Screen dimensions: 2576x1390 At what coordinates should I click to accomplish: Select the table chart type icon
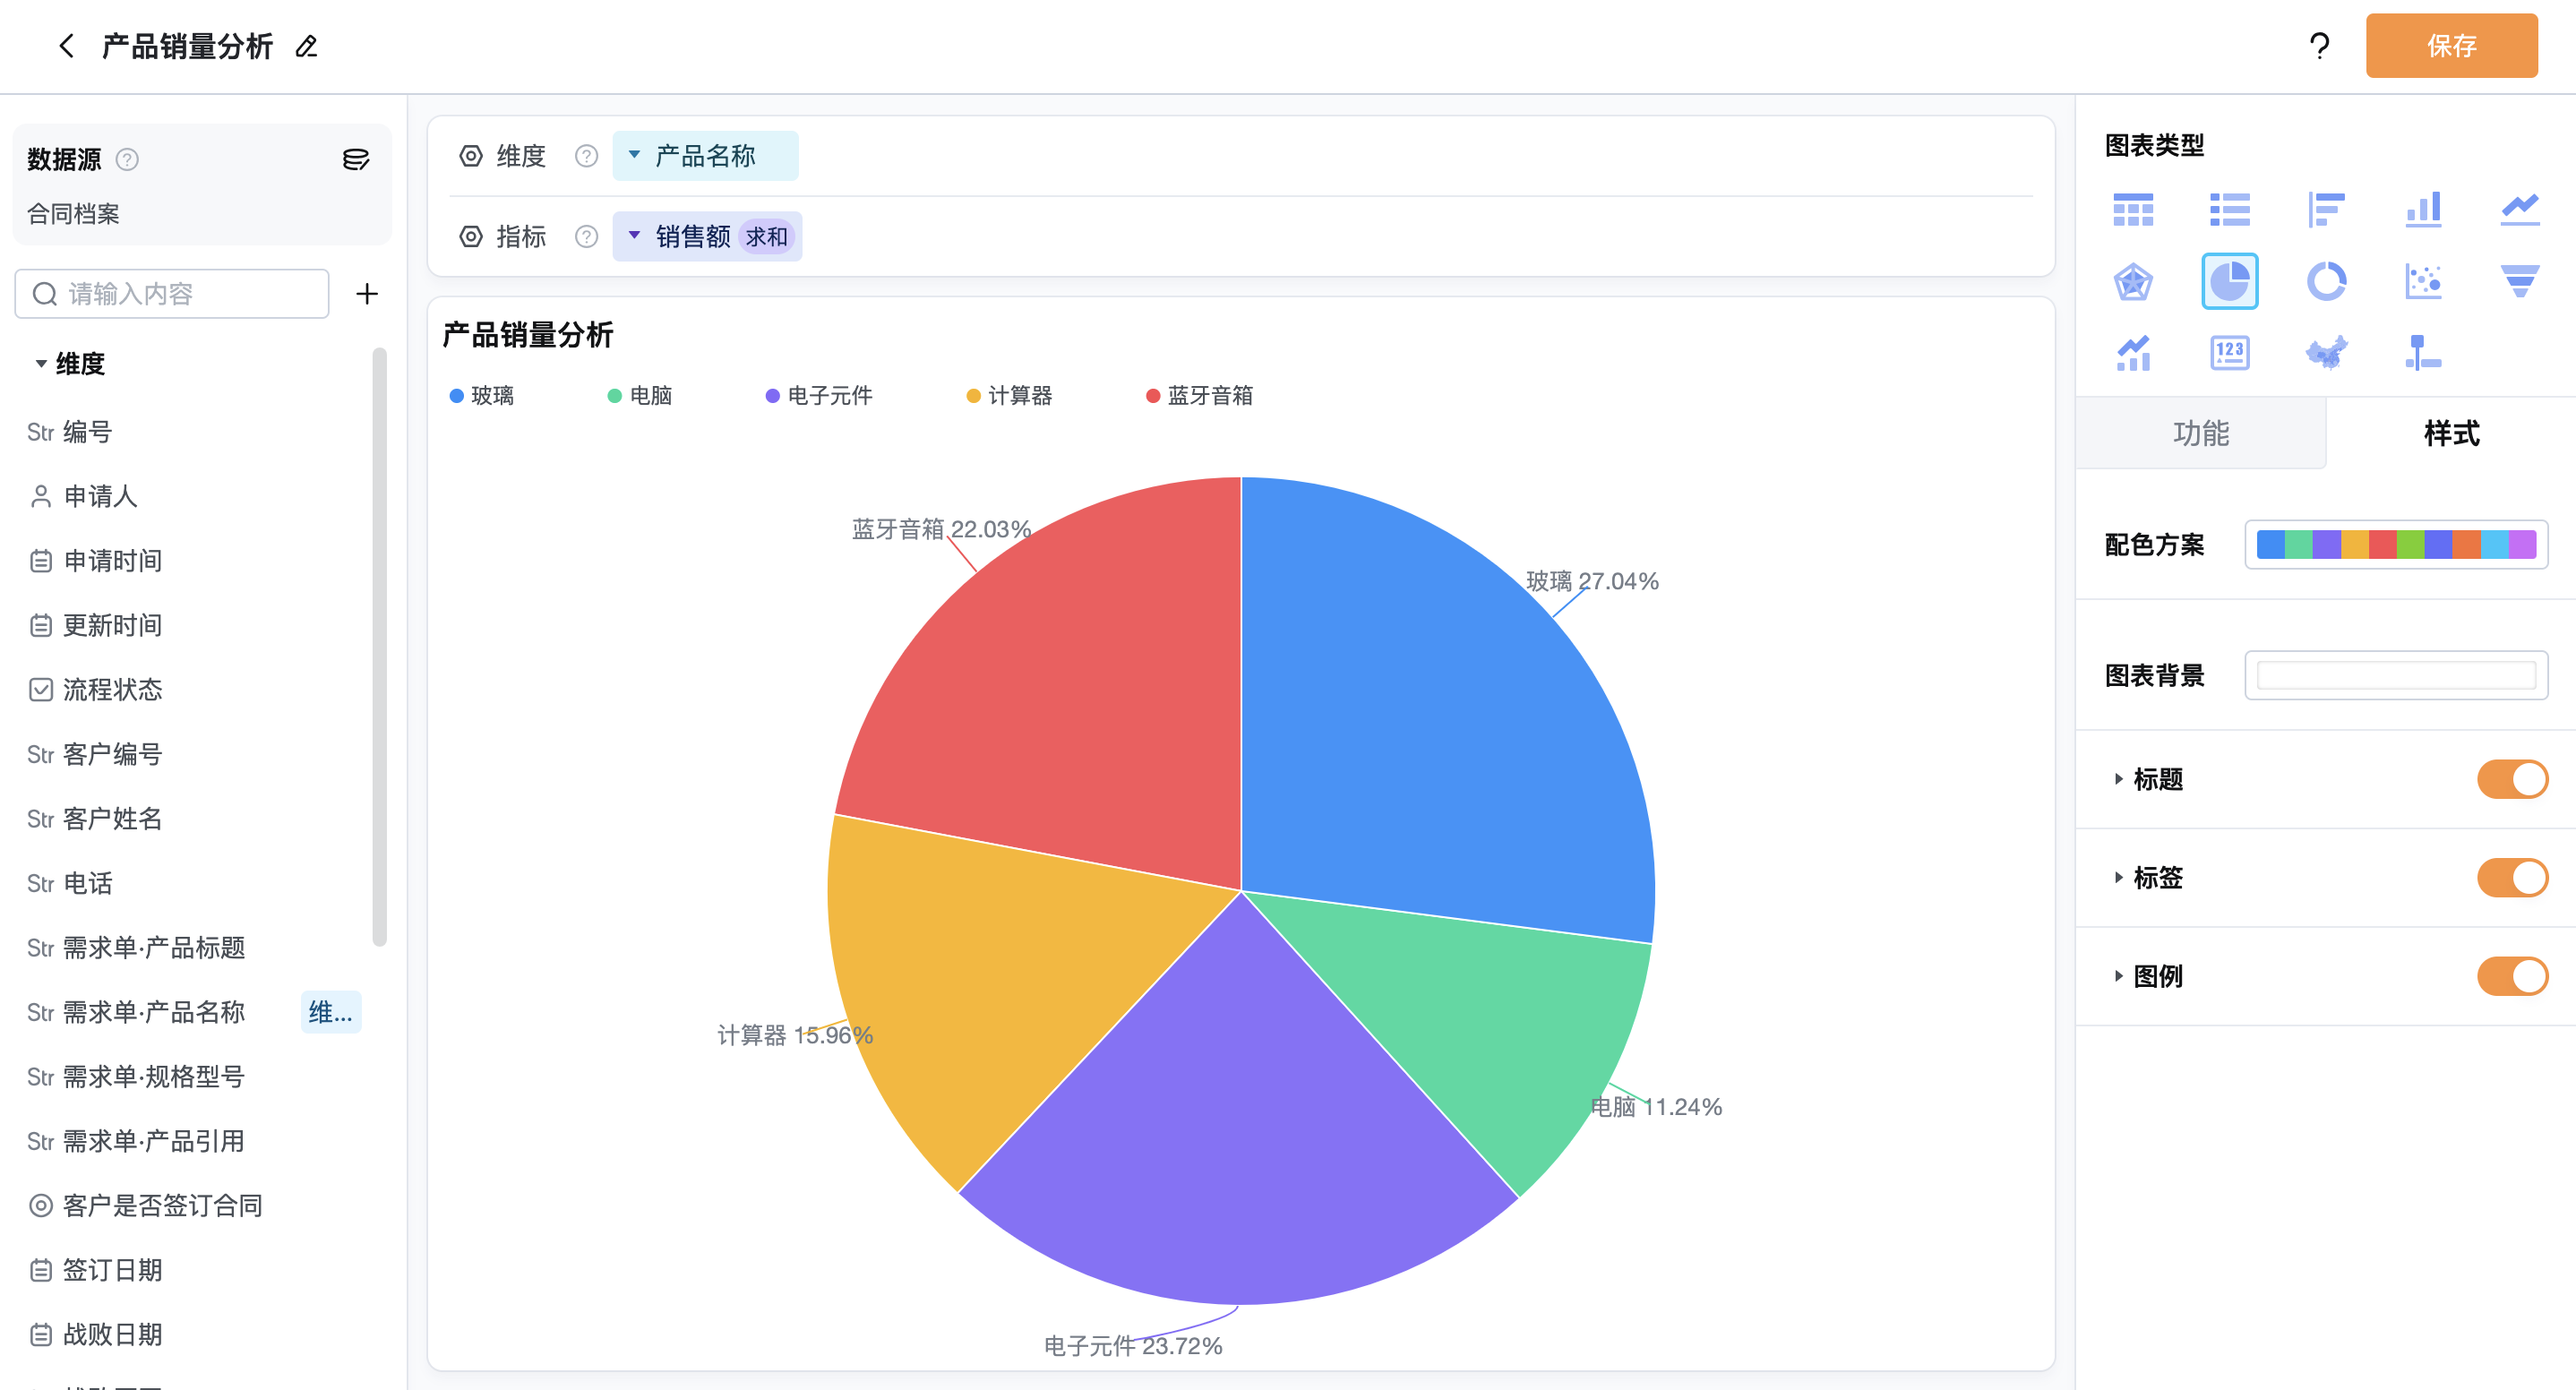[x=2133, y=210]
